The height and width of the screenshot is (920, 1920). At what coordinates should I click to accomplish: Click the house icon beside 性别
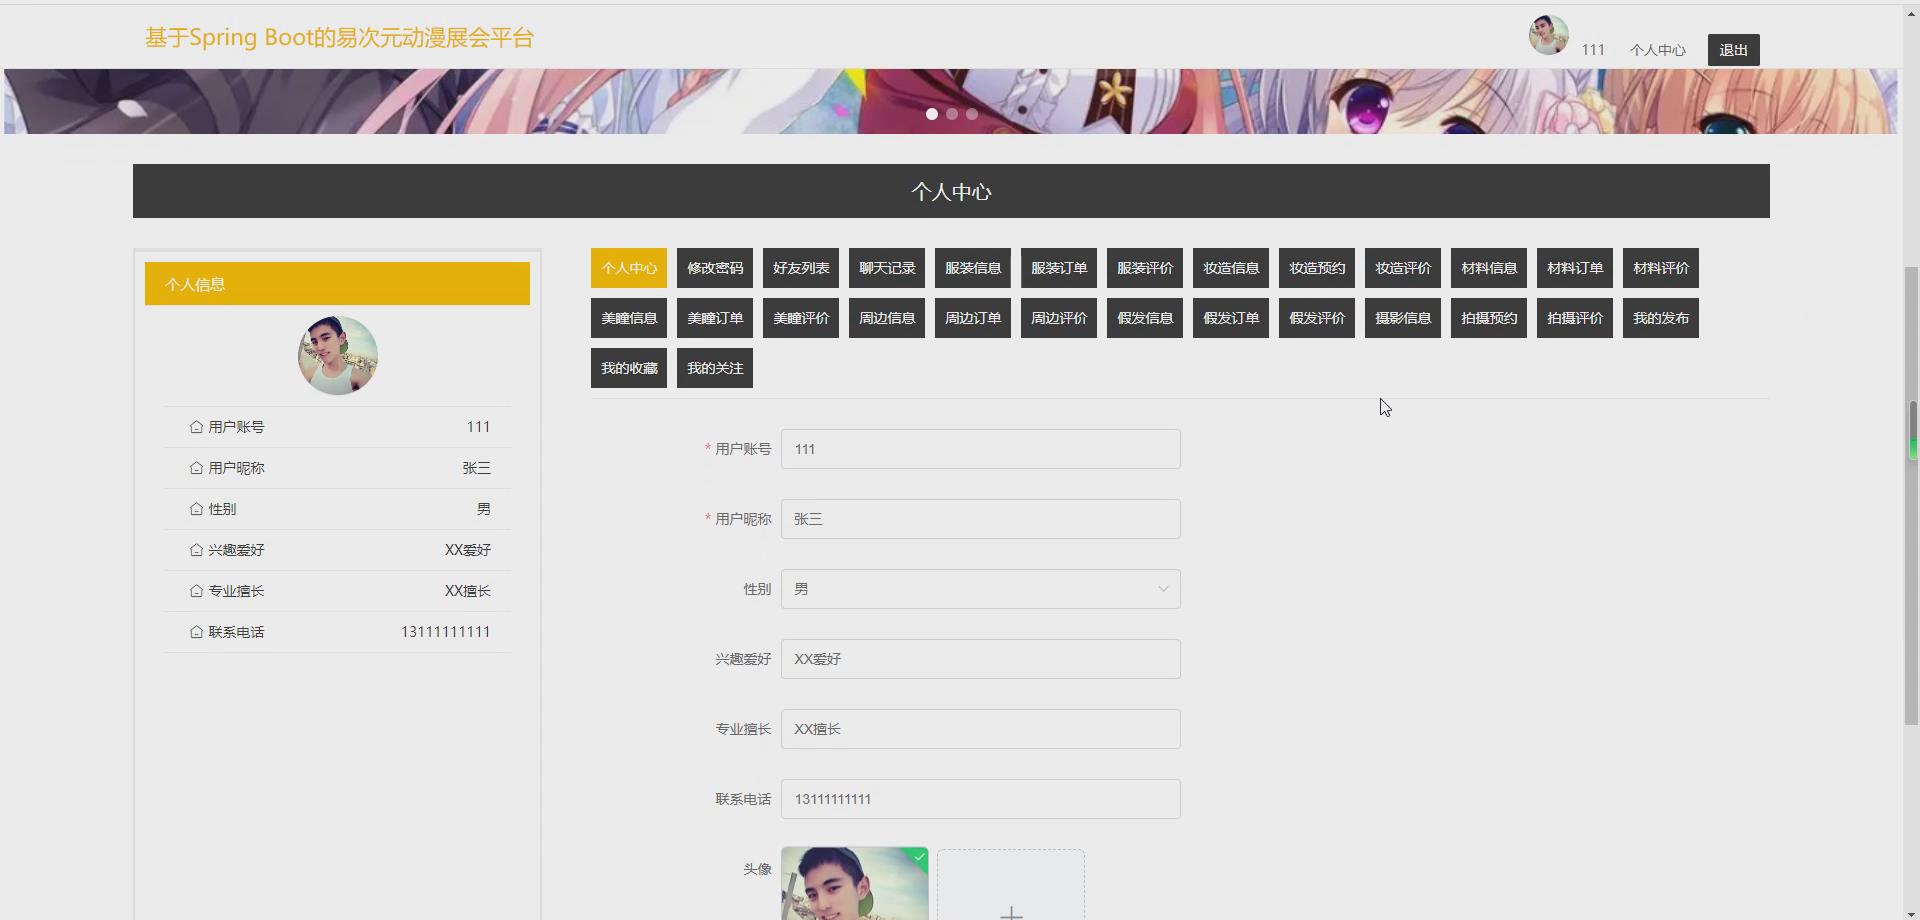[x=196, y=508]
